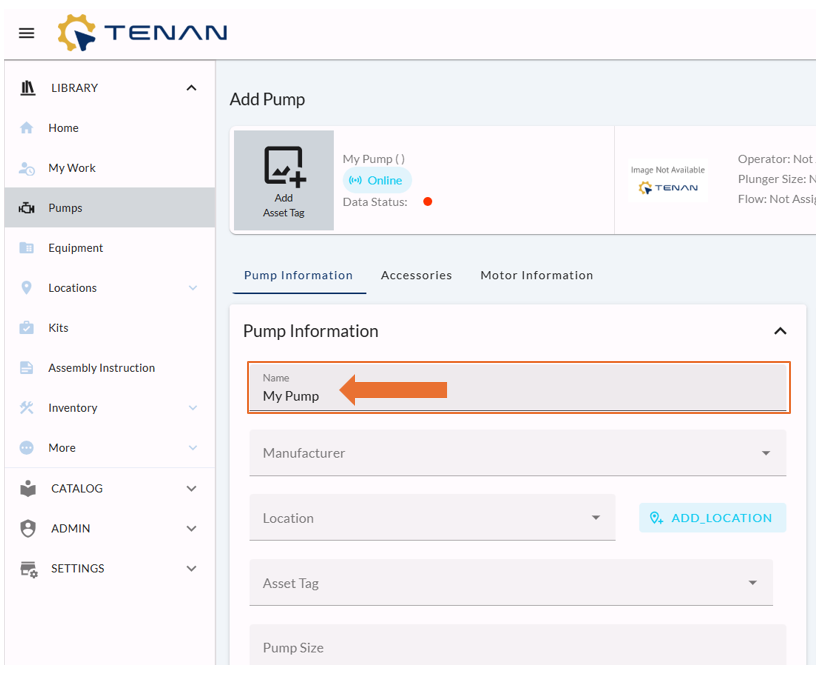
Task: Switch to the Motor Information tab
Action: [x=536, y=275]
